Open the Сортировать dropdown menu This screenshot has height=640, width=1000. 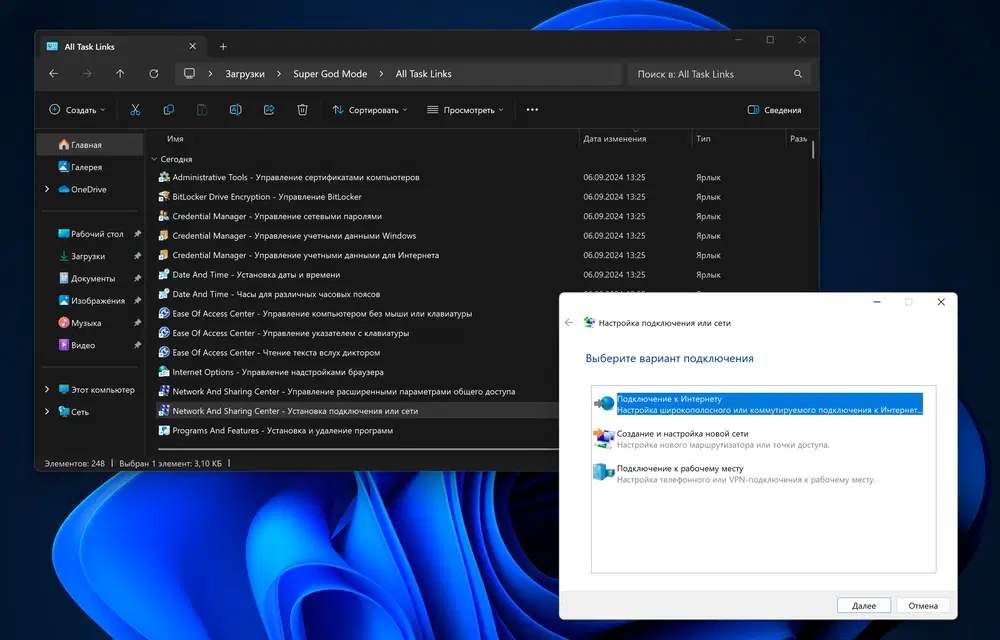pos(369,110)
